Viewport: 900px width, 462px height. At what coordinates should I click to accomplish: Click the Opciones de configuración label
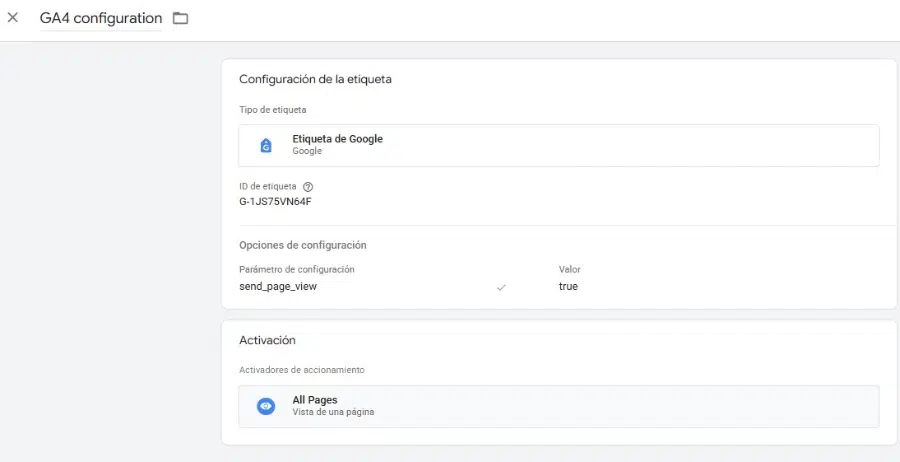(302, 245)
